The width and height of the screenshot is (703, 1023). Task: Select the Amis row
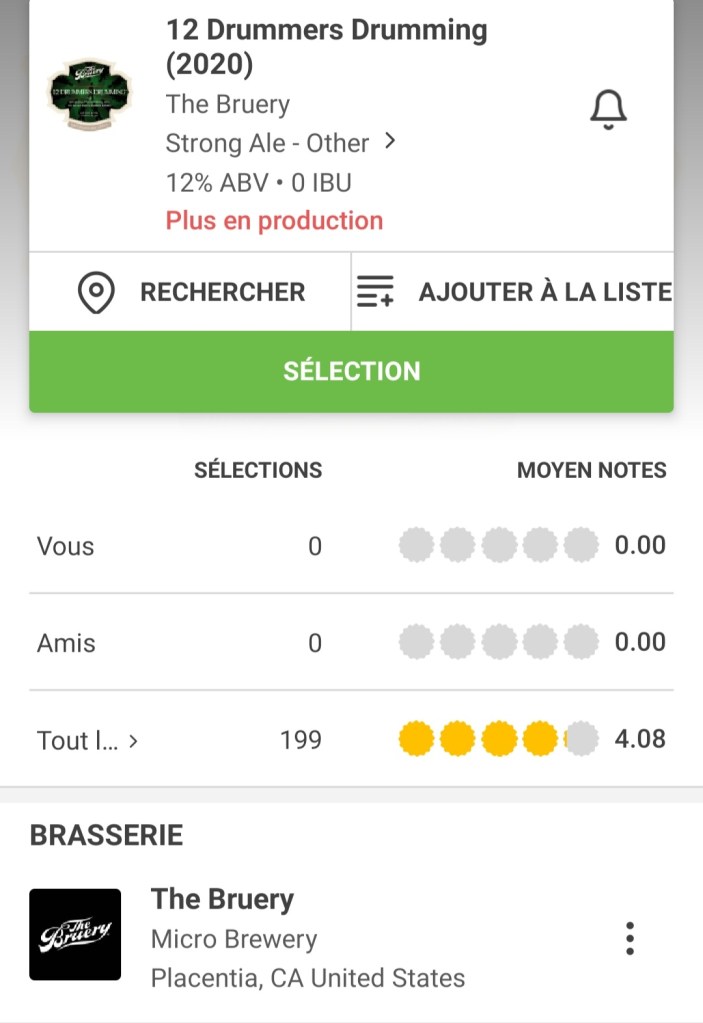(x=66, y=643)
